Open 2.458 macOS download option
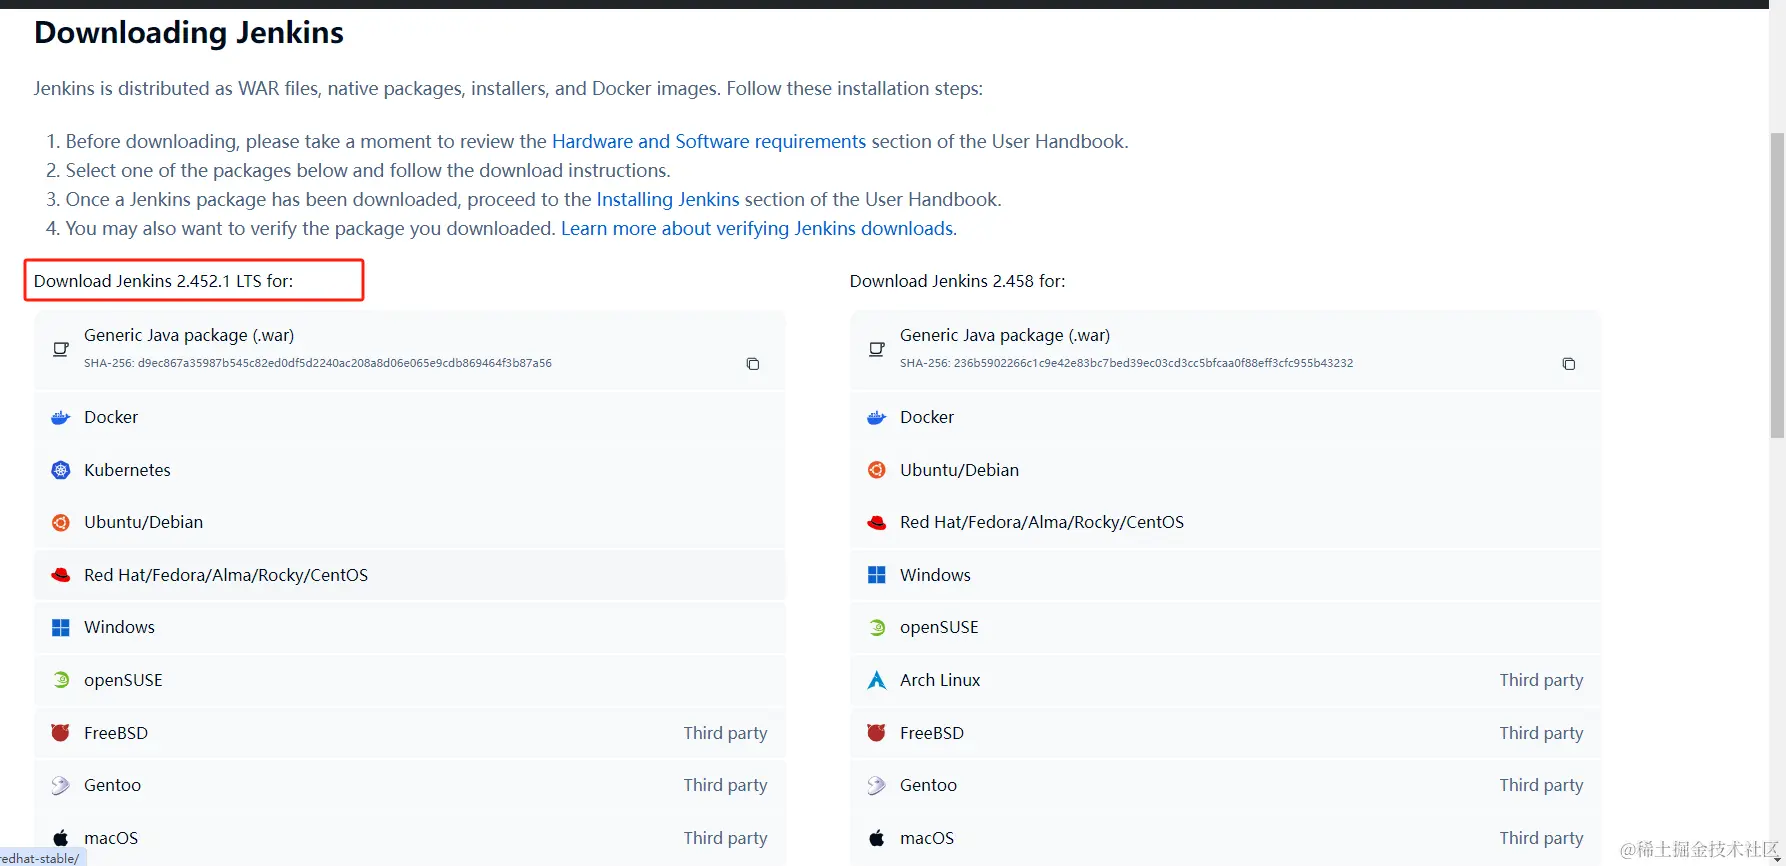The width and height of the screenshot is (1786, 866). click(x=1226, y=838)
